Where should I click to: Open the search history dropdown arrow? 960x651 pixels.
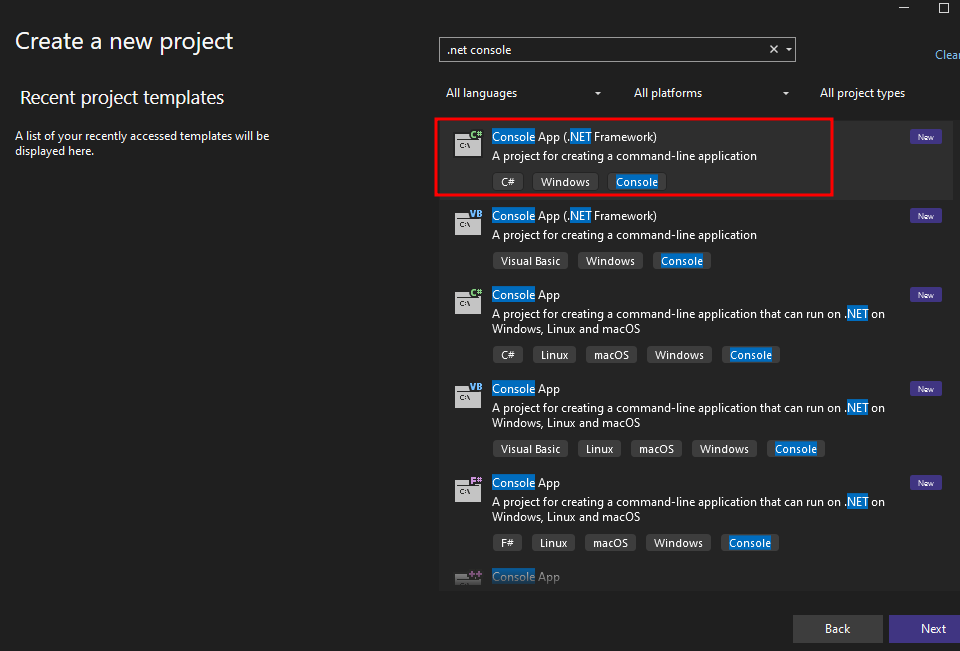[x=789, y=50]
